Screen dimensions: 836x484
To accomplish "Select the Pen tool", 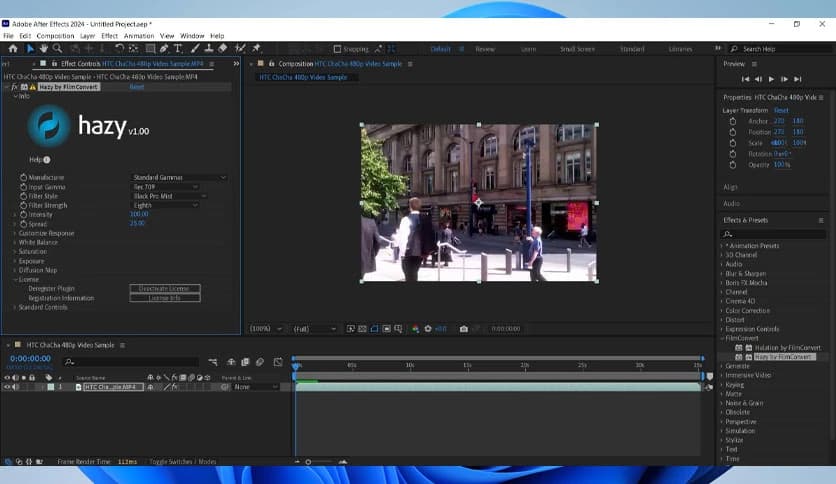I will [164, 49].
